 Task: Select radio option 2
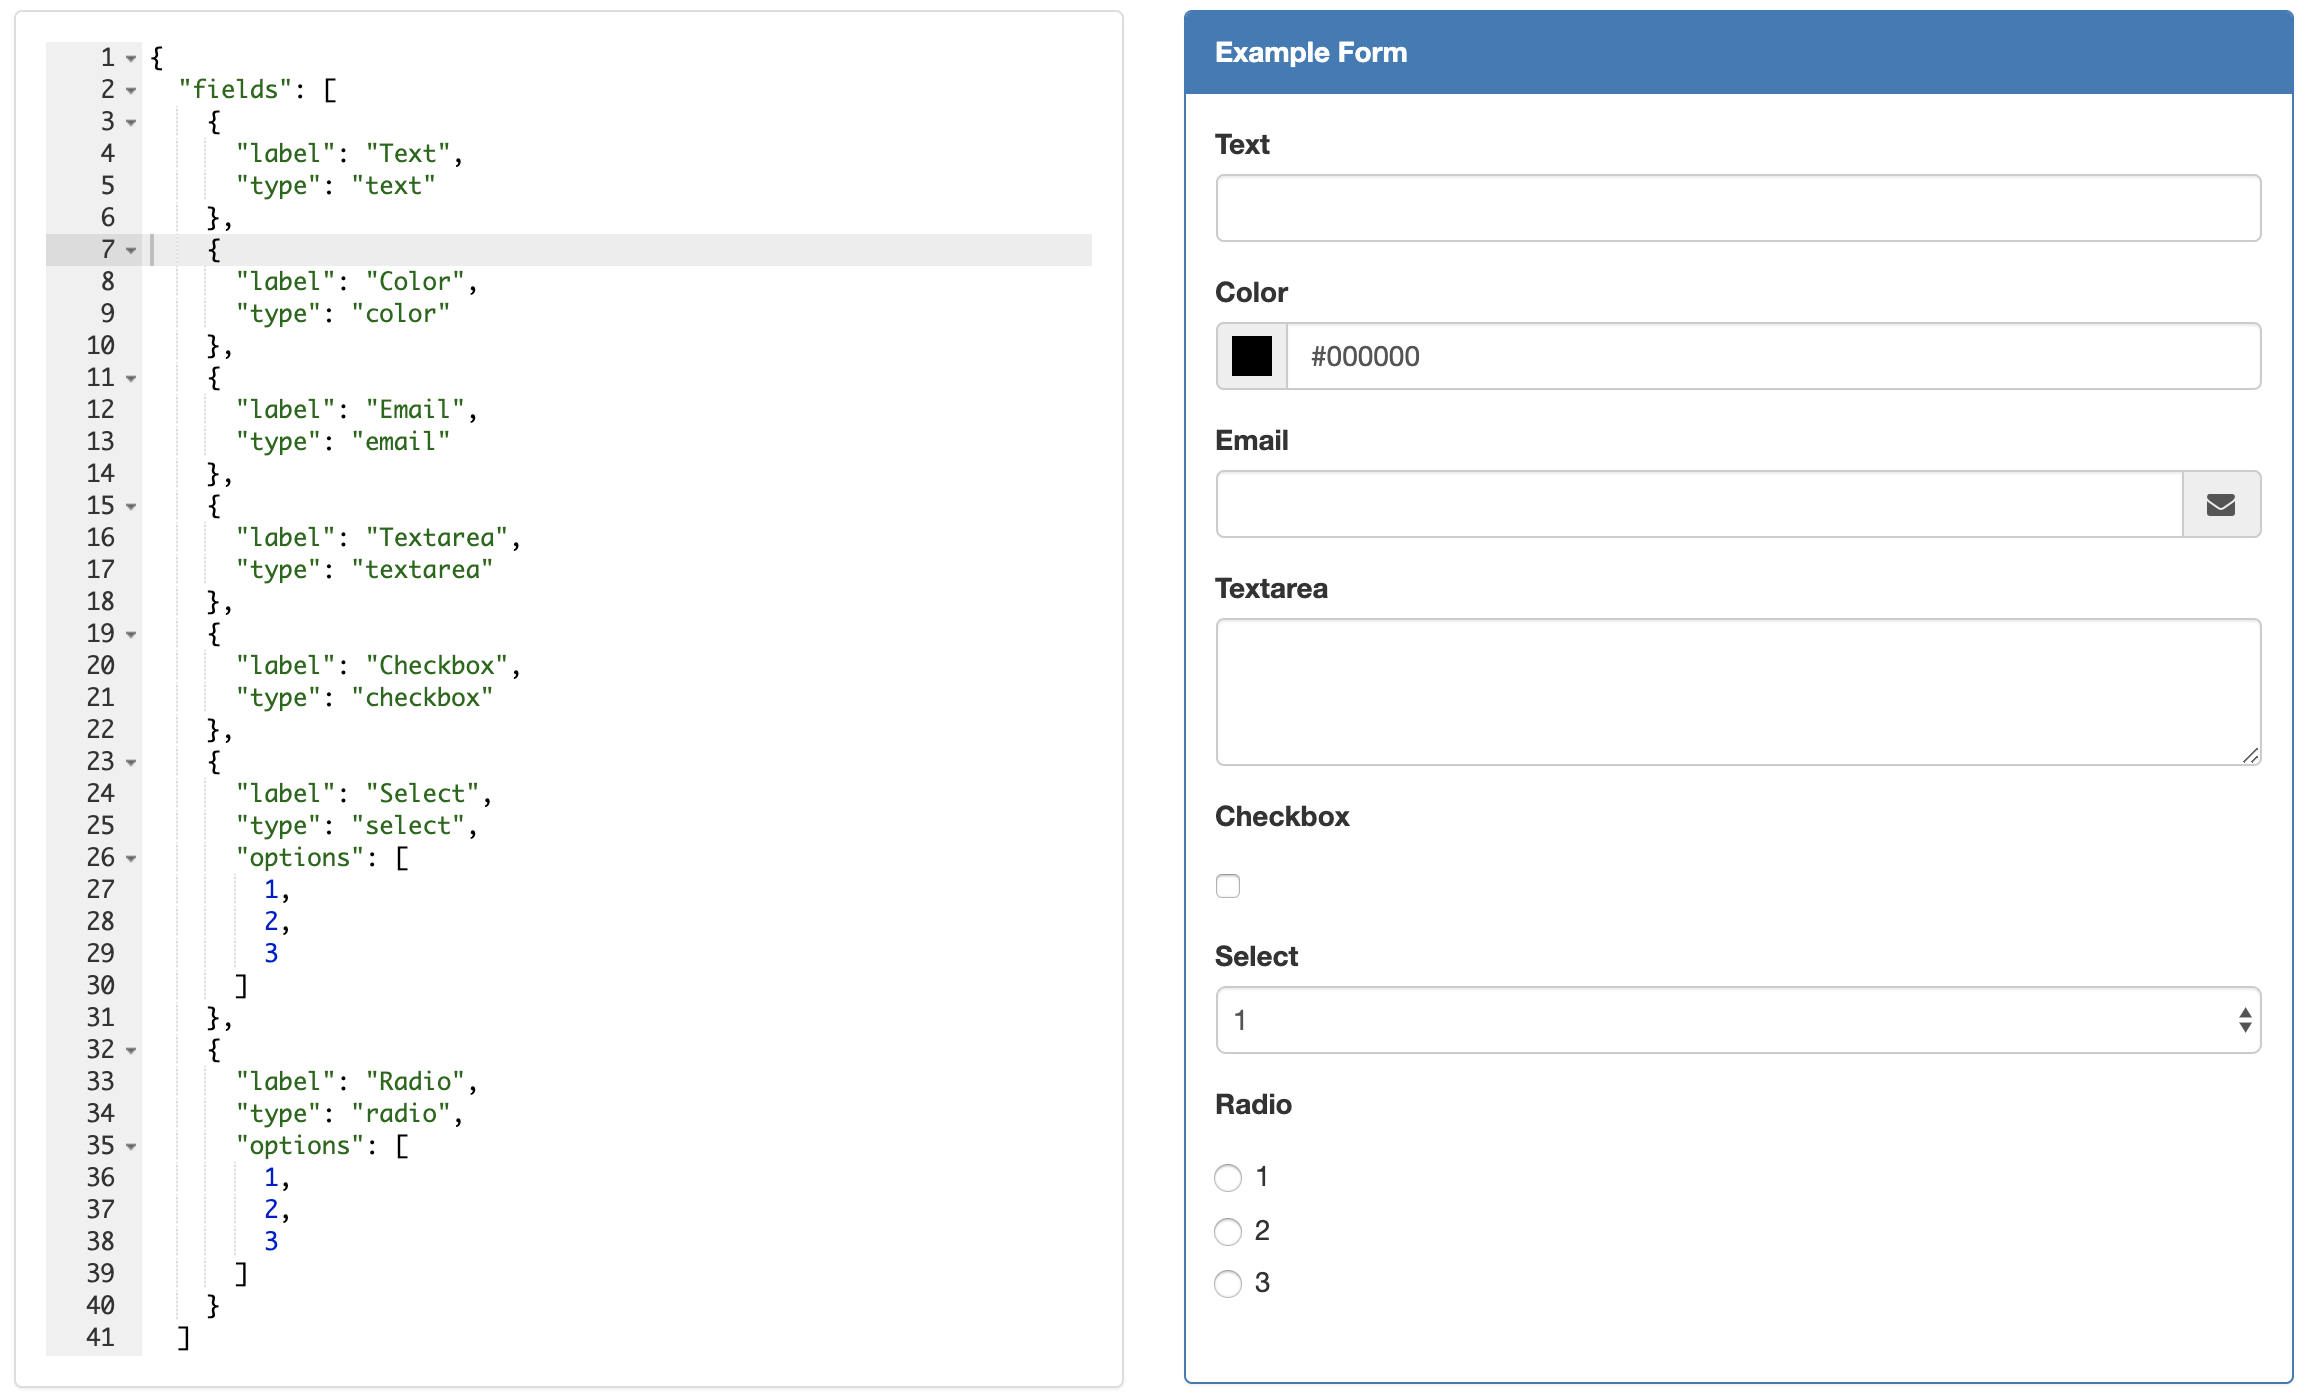1228,1231
